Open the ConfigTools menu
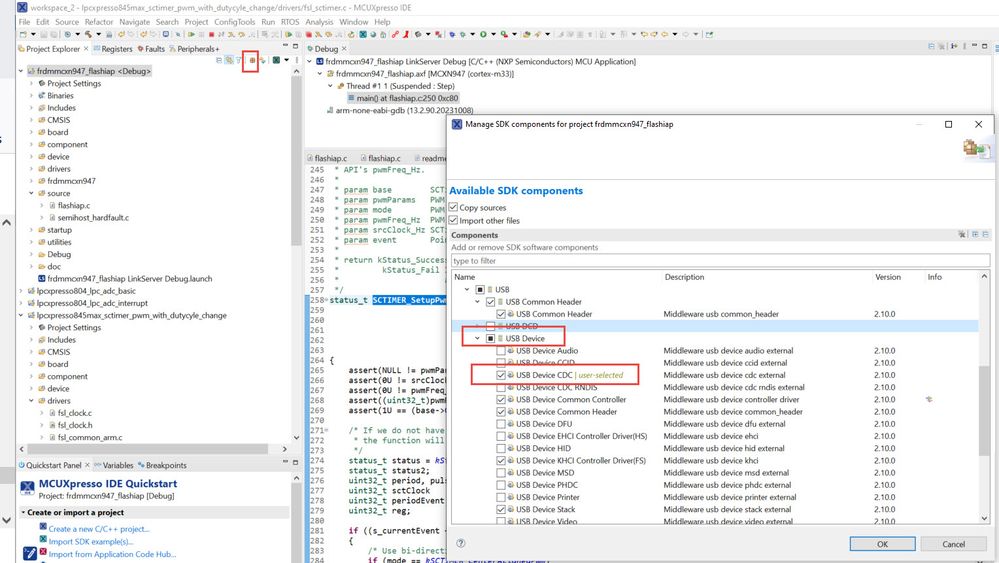The image size is (999, 563). tap(234, 22)
